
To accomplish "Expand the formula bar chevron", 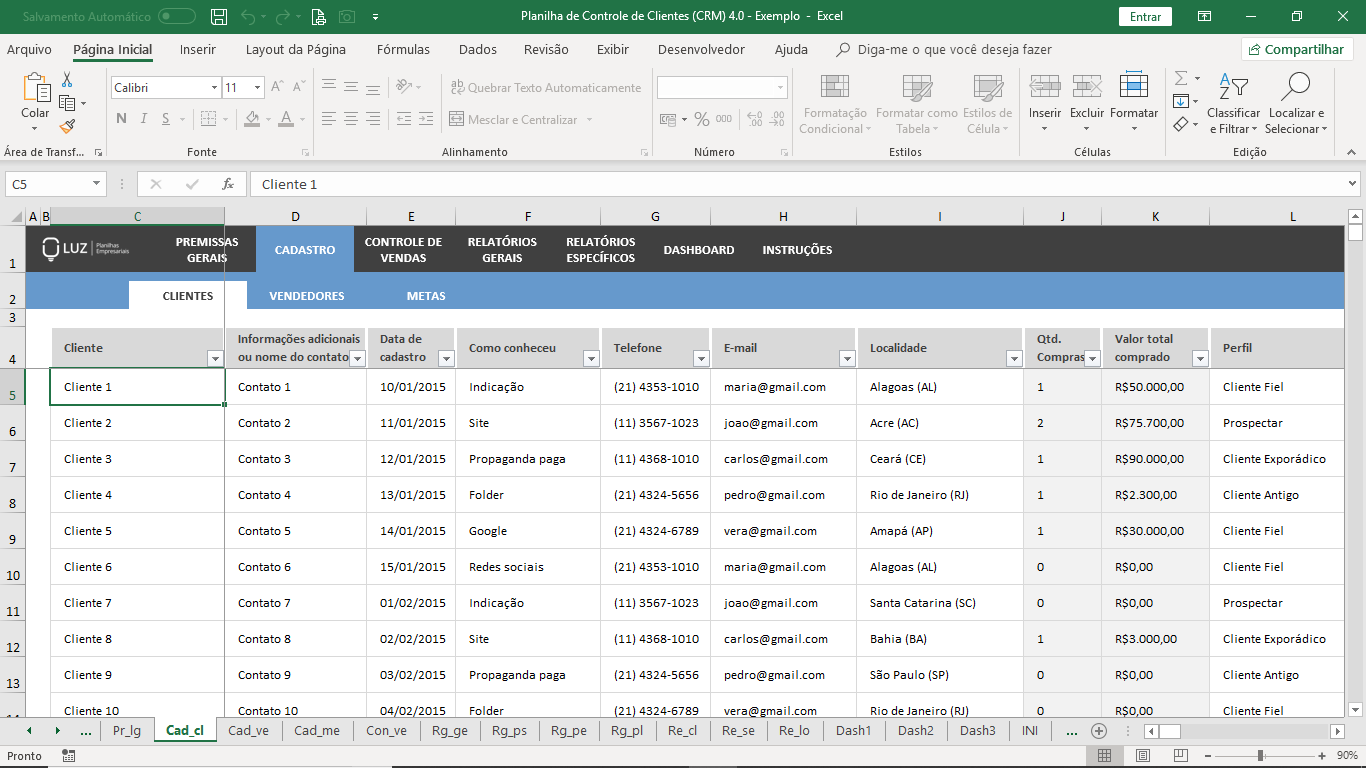I will coord(1353,184).
